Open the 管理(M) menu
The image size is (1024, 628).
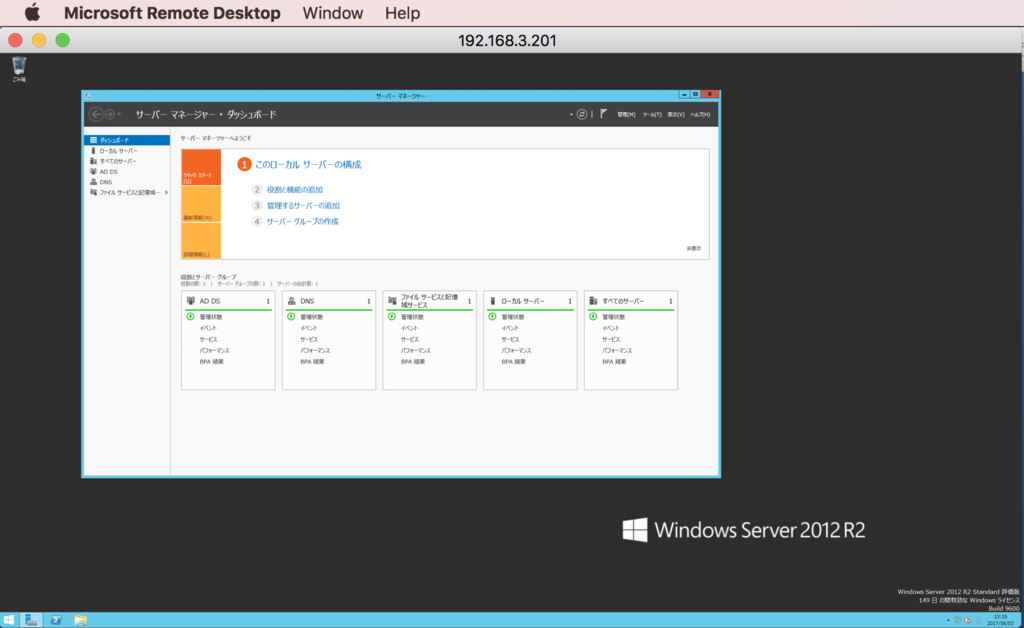tap(626, 115)
